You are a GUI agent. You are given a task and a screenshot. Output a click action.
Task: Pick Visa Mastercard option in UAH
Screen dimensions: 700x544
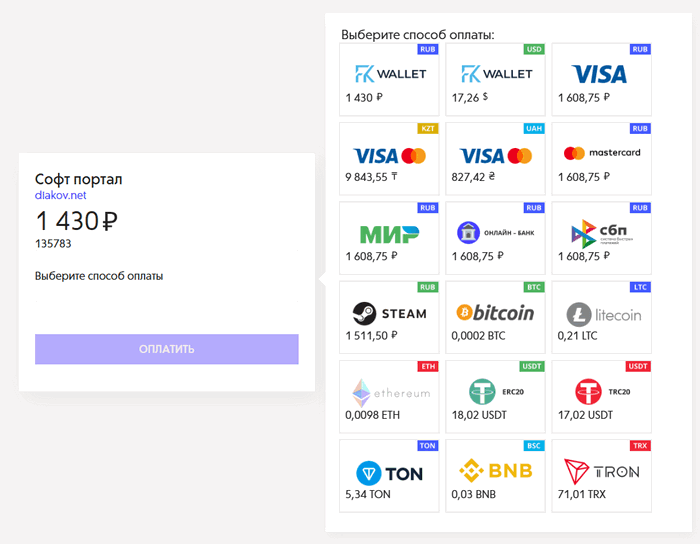(x=495, y=159)
